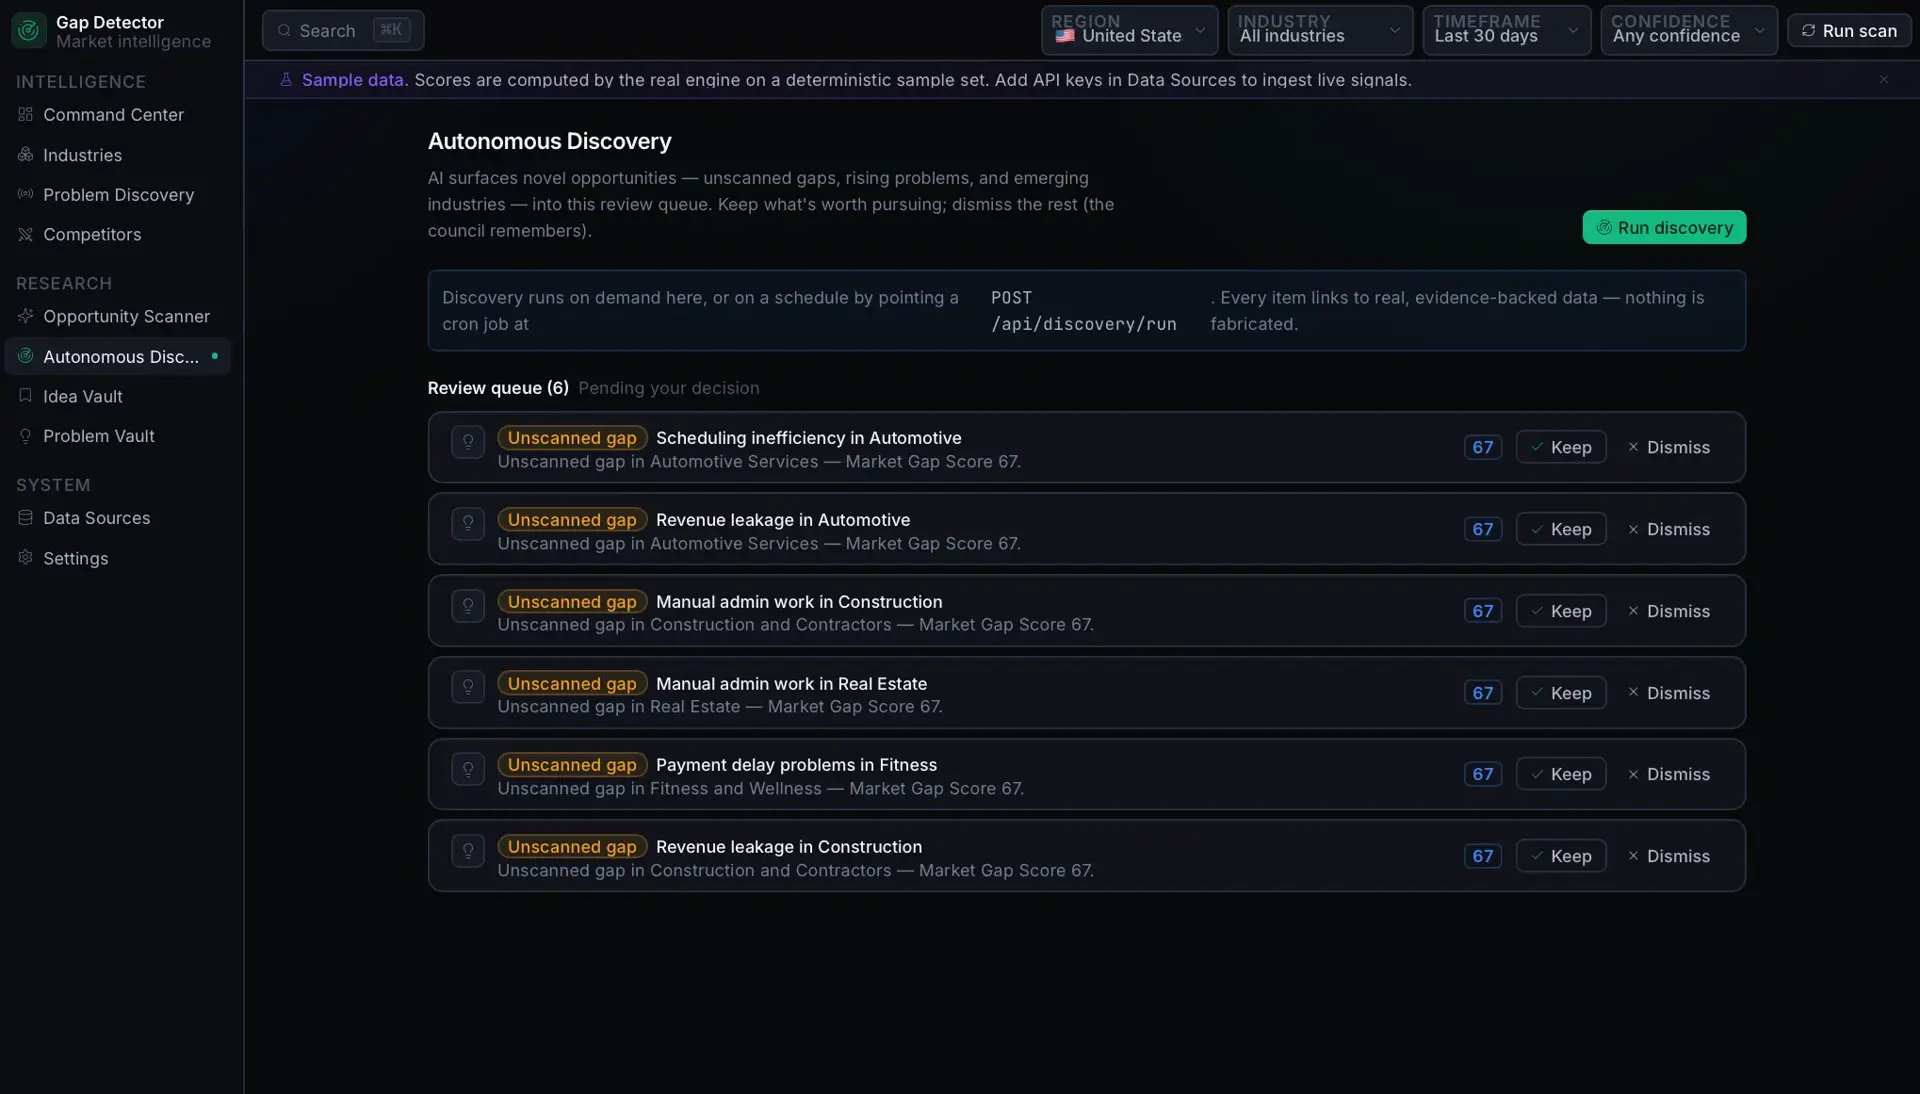Click the 'POST /api/discovery/run' code text
1920x1094 pixels.
pos(1083,311)
